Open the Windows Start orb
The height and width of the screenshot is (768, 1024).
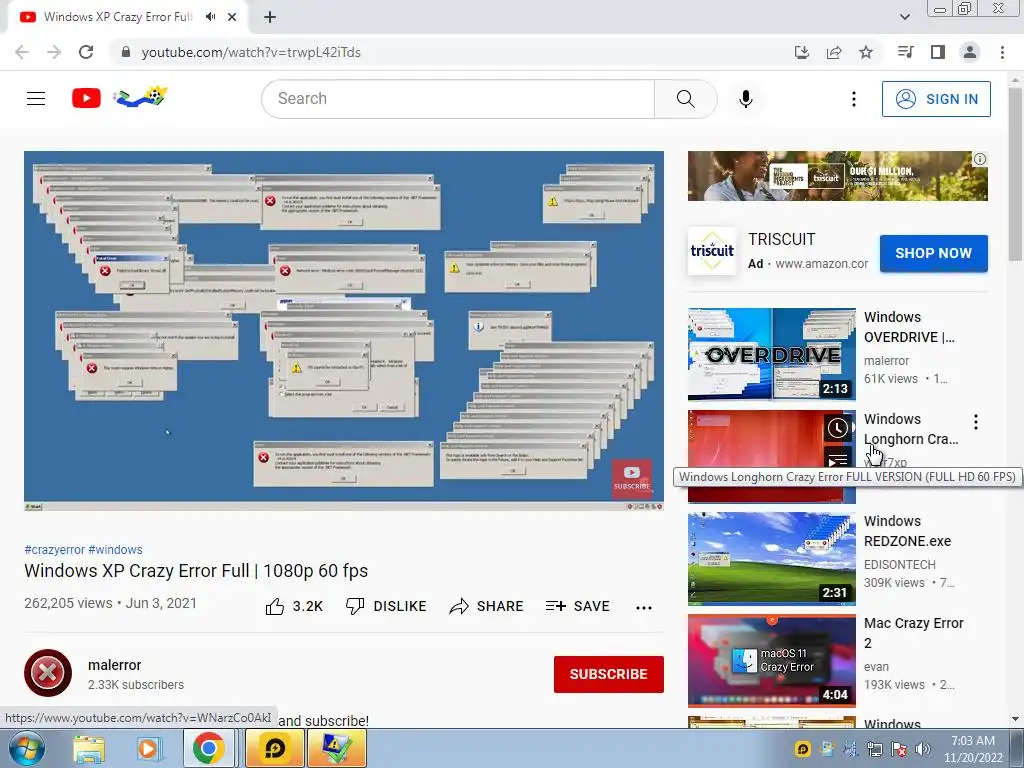[26, 748]
